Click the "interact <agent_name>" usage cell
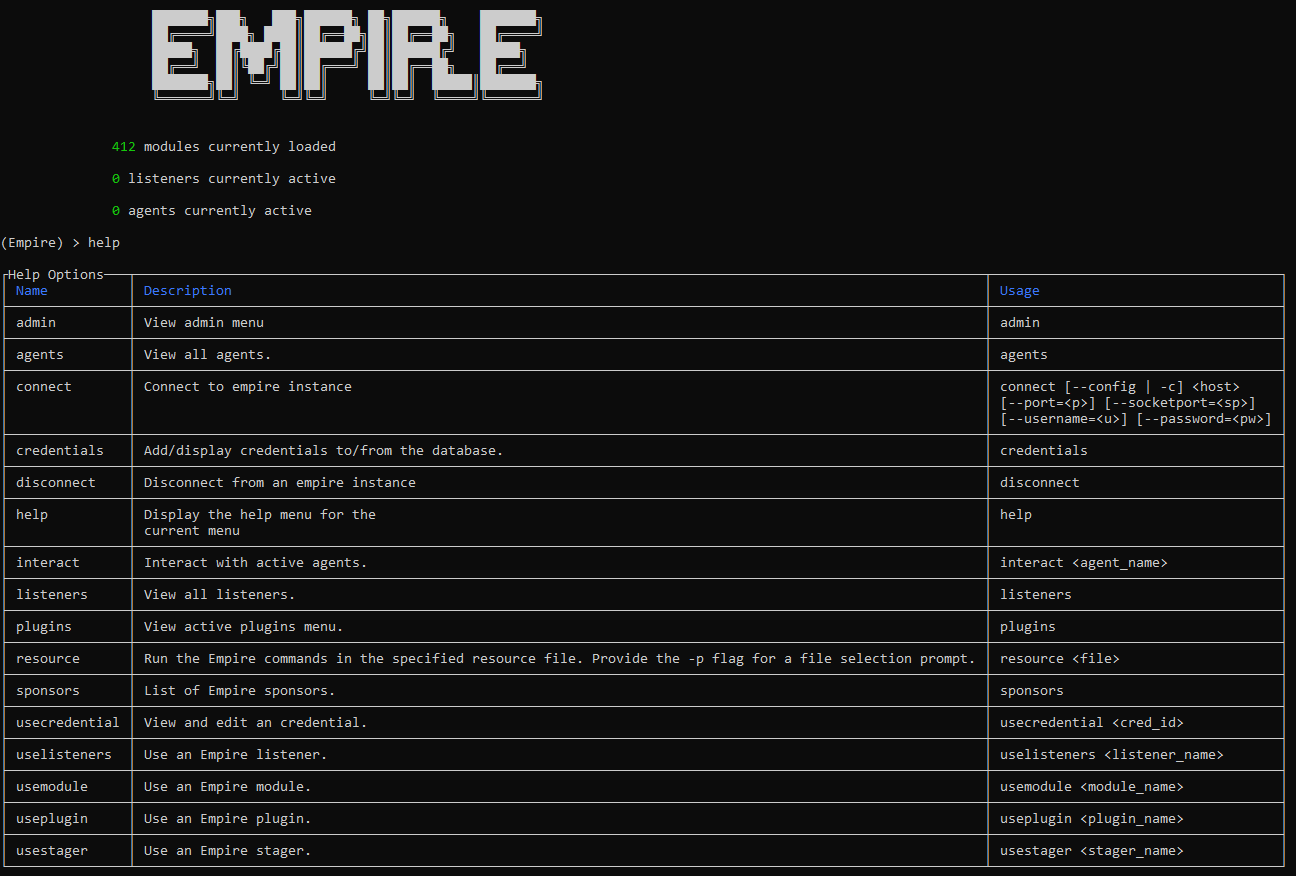 click(1084, 563)
